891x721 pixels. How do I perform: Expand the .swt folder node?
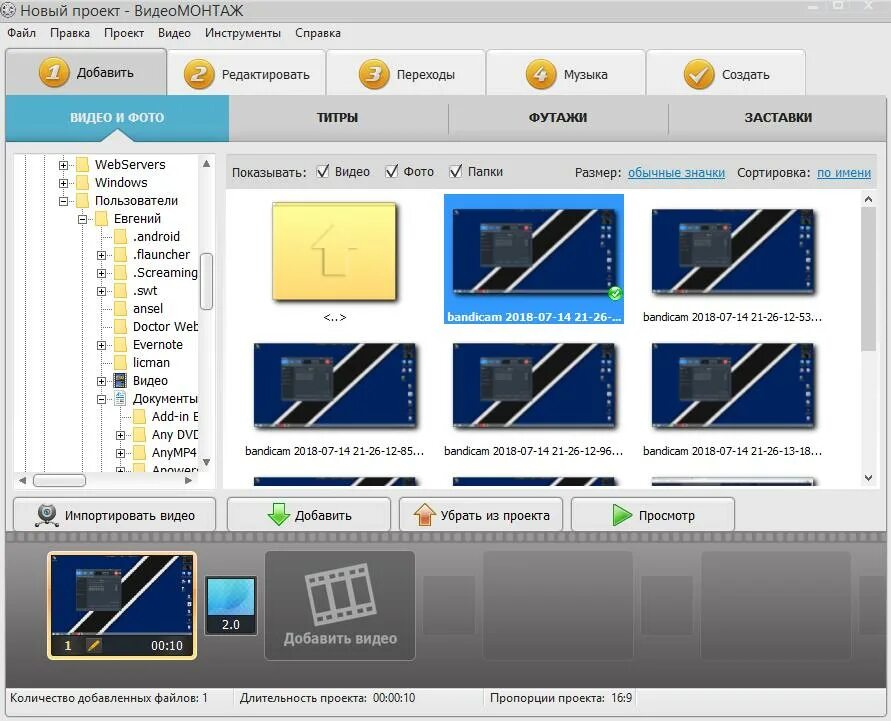tap(101, 291)
